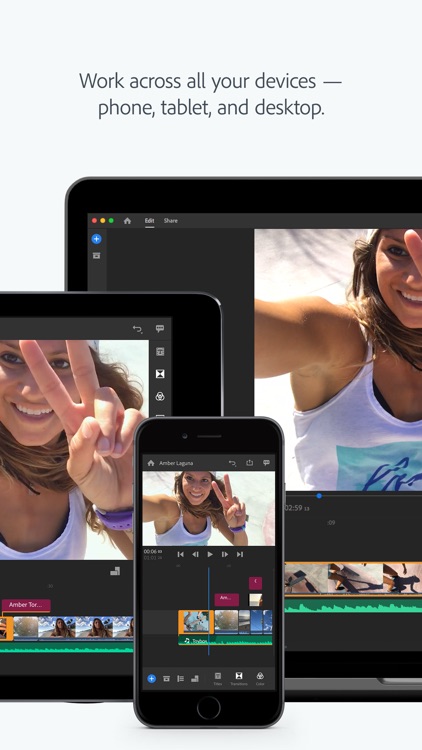
Task: Click the tablet's feedback speech bubble icon
Action: pyautogui.click(x=160, y=329)
